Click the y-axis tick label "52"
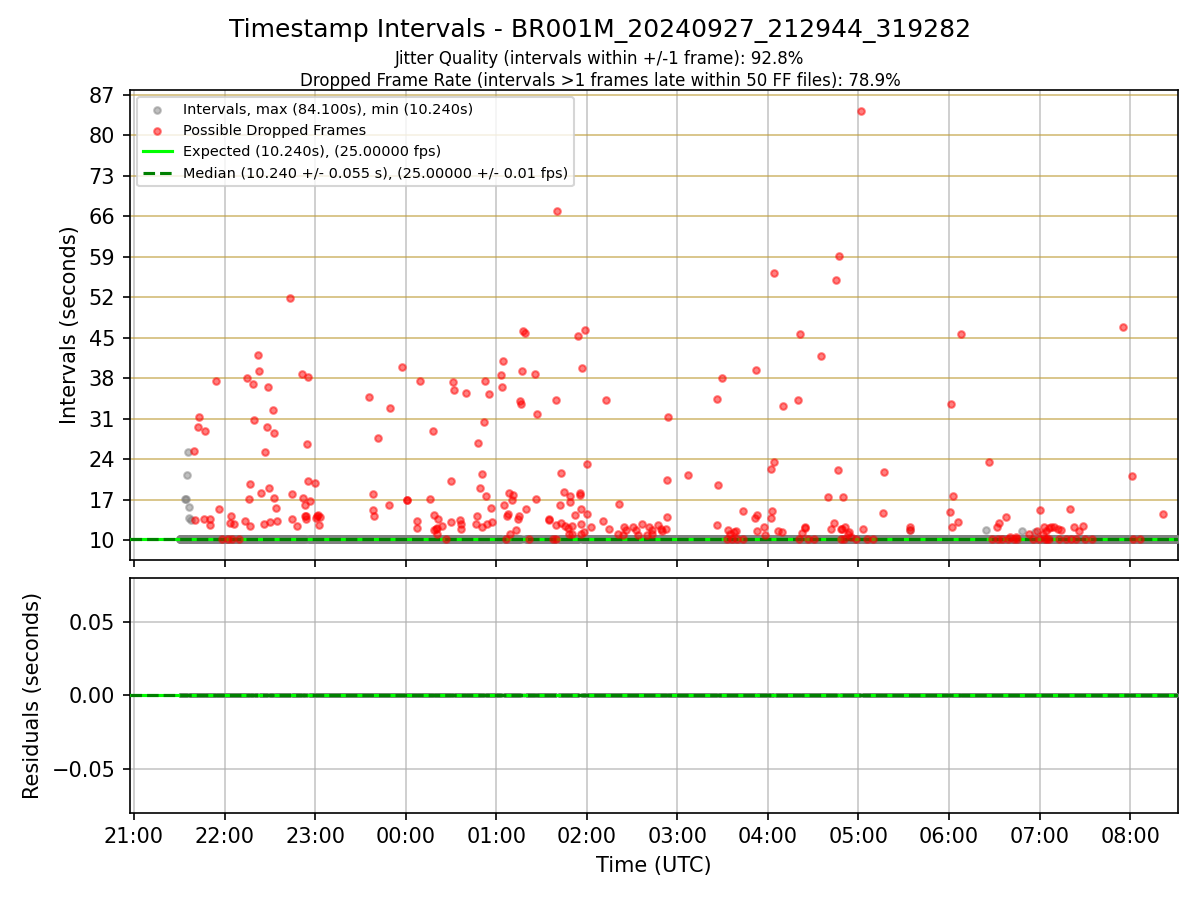The image size is (1200, 900). point(103,297)
